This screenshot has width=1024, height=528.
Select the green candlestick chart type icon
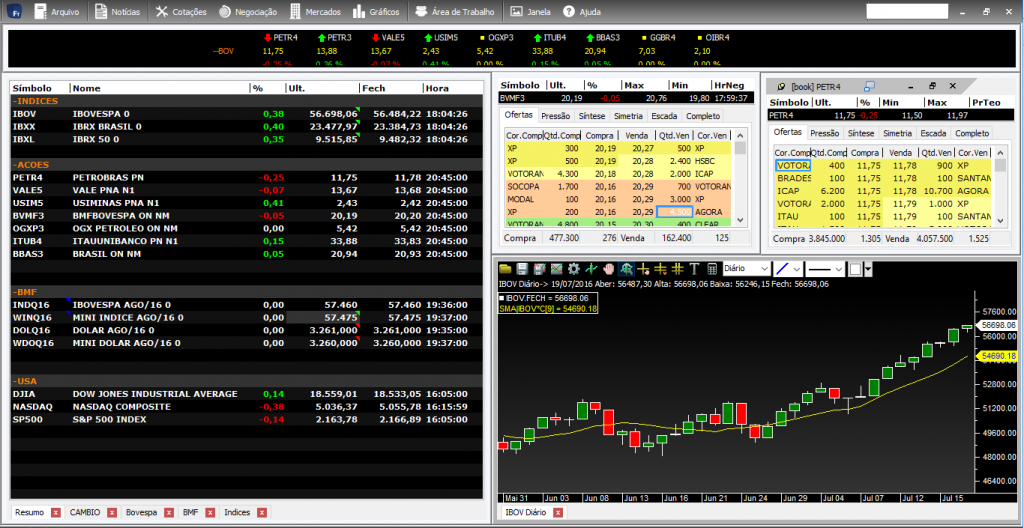(591, 269)
